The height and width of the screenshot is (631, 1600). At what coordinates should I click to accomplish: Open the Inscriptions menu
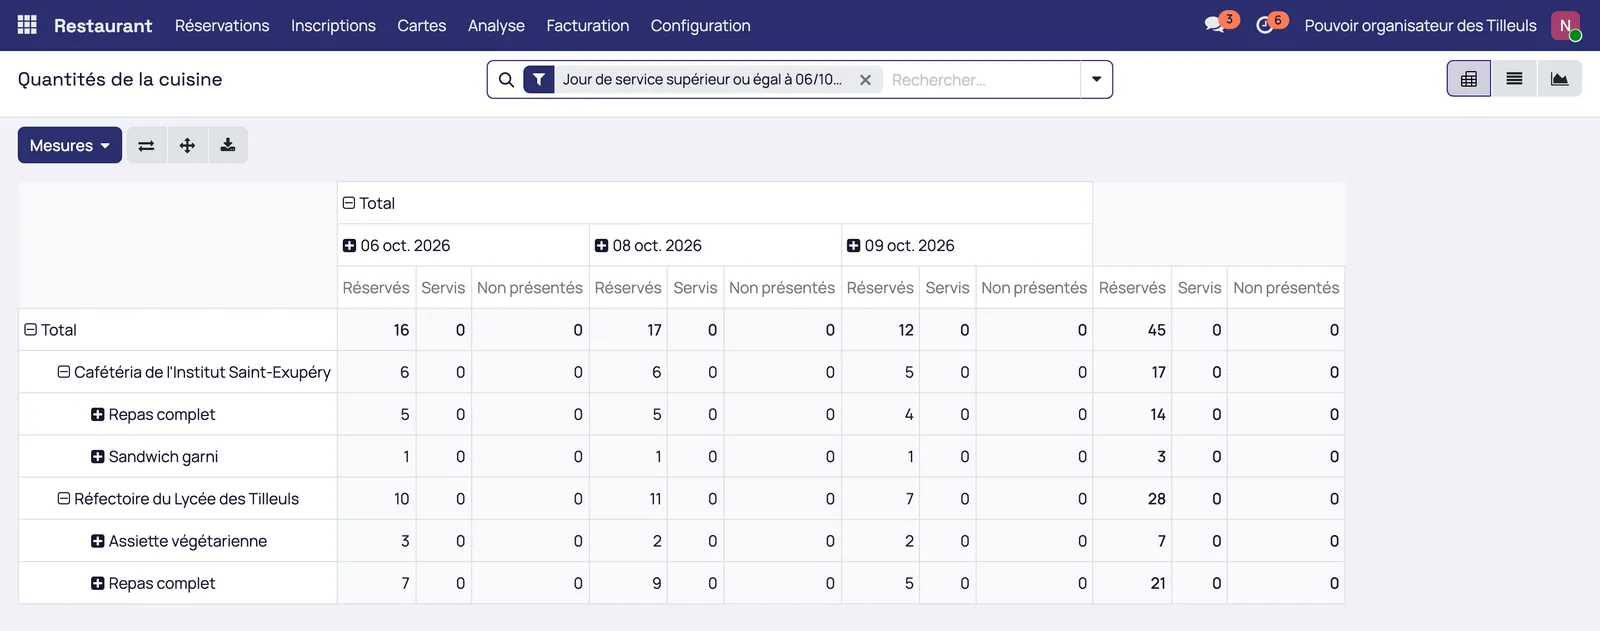[333, 25]
